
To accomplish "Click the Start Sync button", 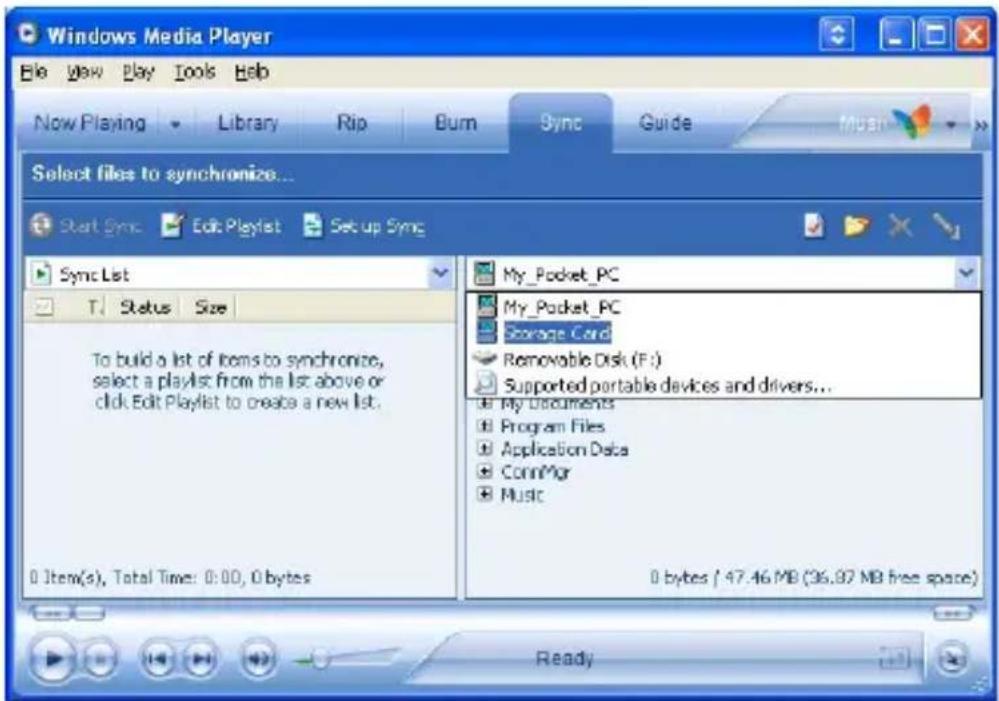I will point(85,226).
